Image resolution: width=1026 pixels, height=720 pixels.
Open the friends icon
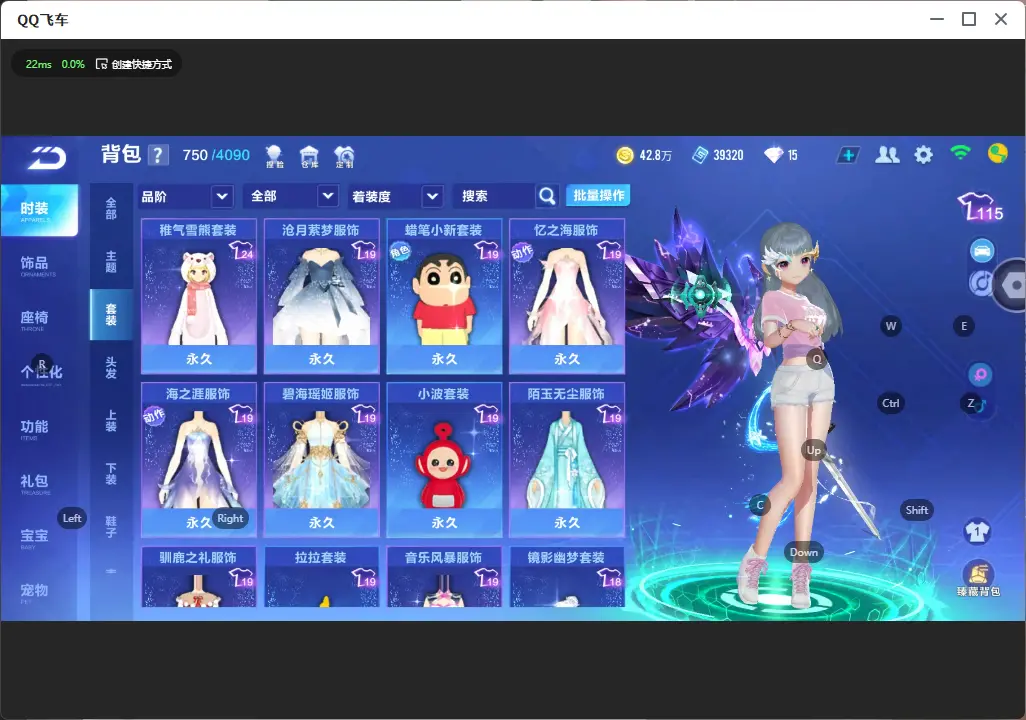(887, 155)
